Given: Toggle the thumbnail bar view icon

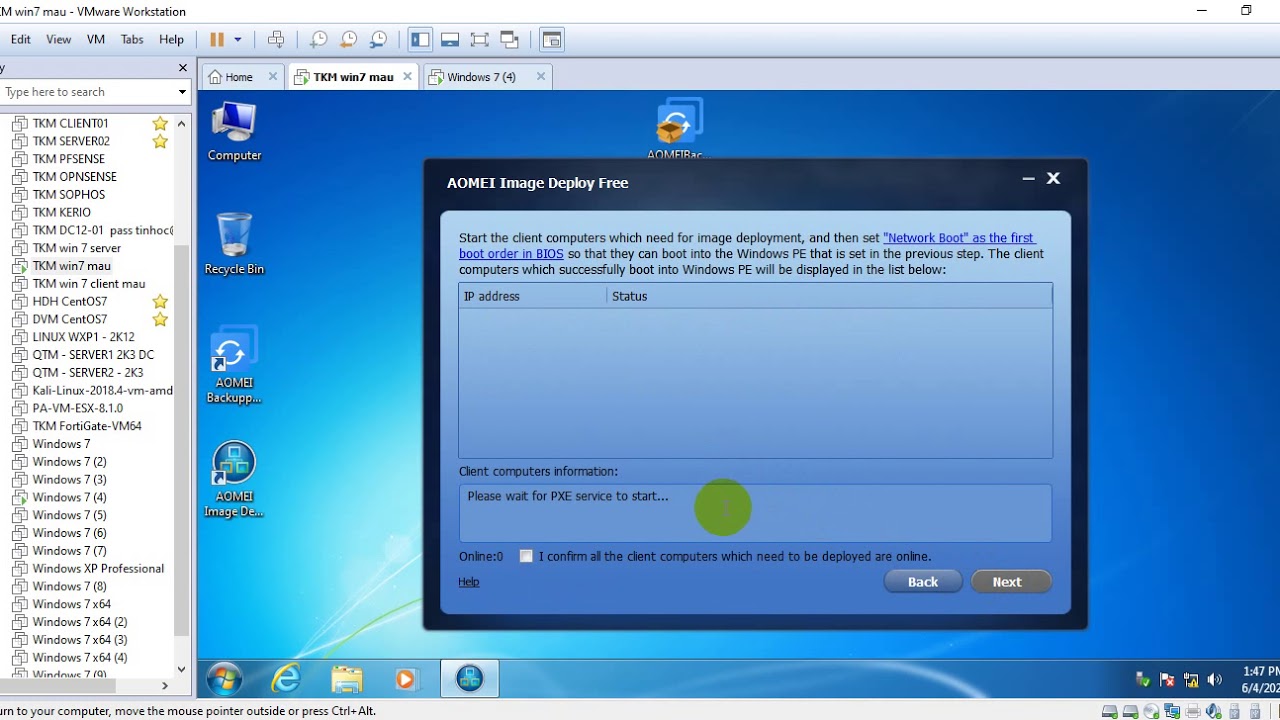Looking at the screenshot, I should click(x=450, y=40).
